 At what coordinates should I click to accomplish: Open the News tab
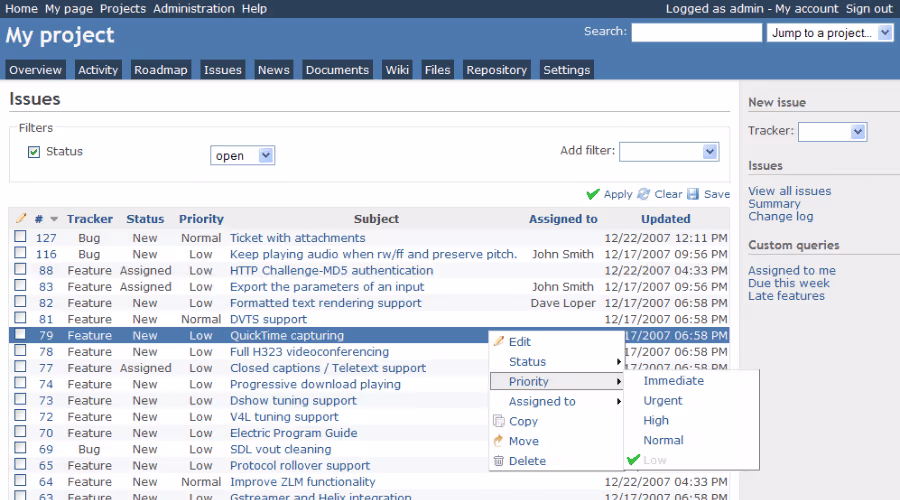[x=273, y=70]
